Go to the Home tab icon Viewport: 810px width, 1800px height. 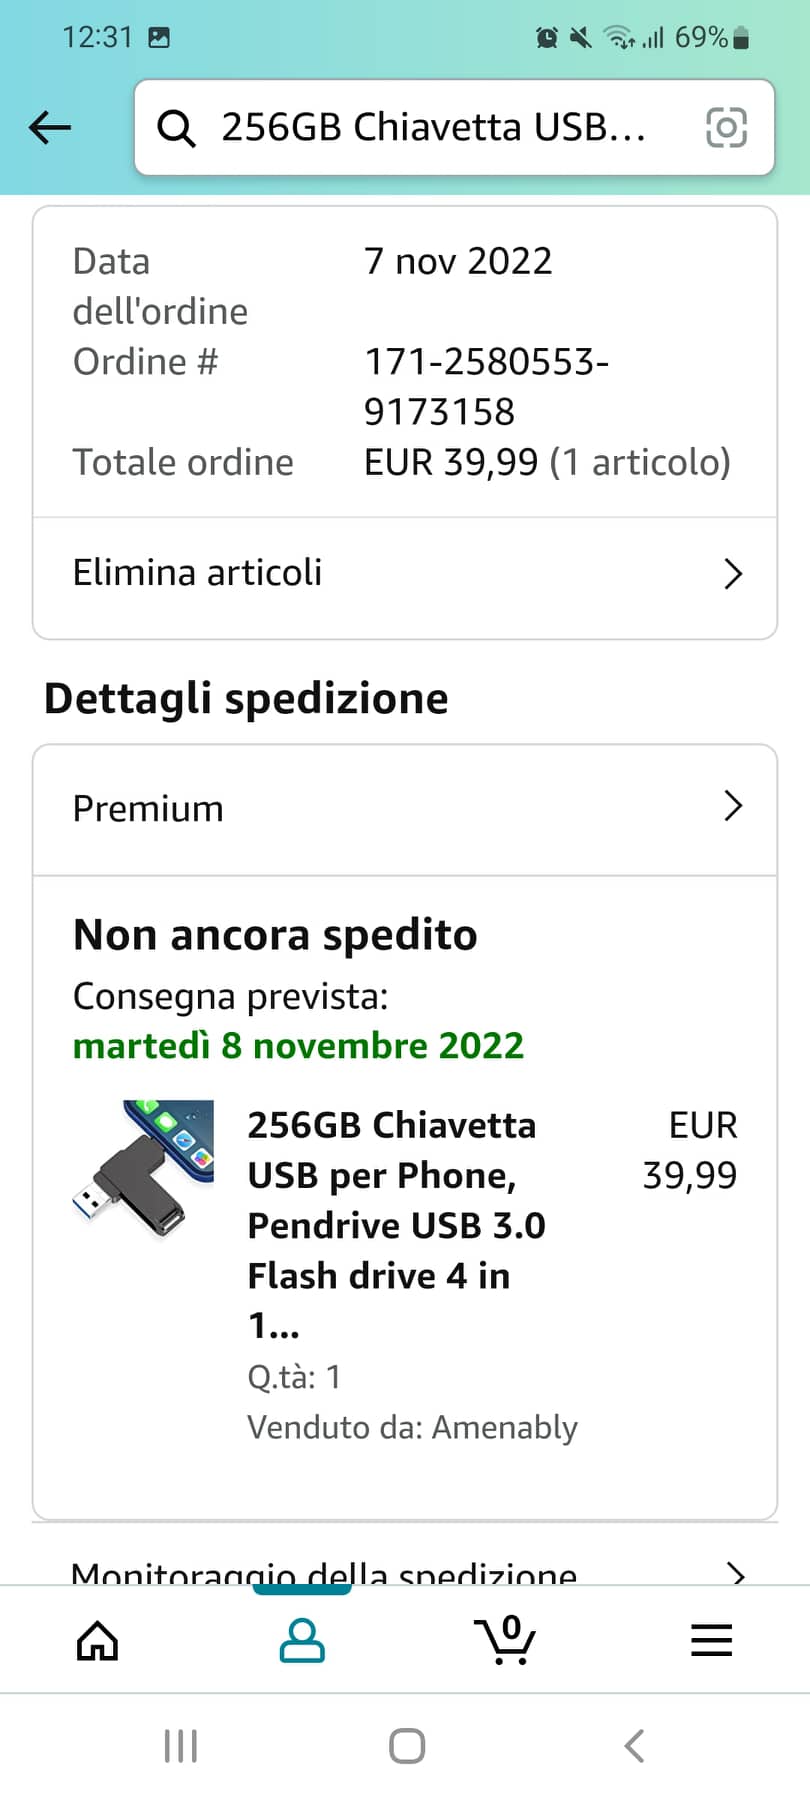pos(98,1641)
